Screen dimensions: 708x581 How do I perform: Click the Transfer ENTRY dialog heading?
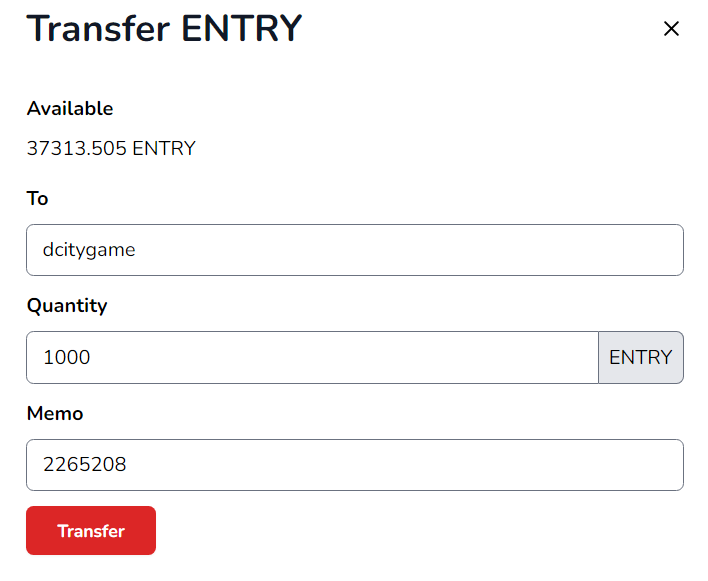click(164, 28)
